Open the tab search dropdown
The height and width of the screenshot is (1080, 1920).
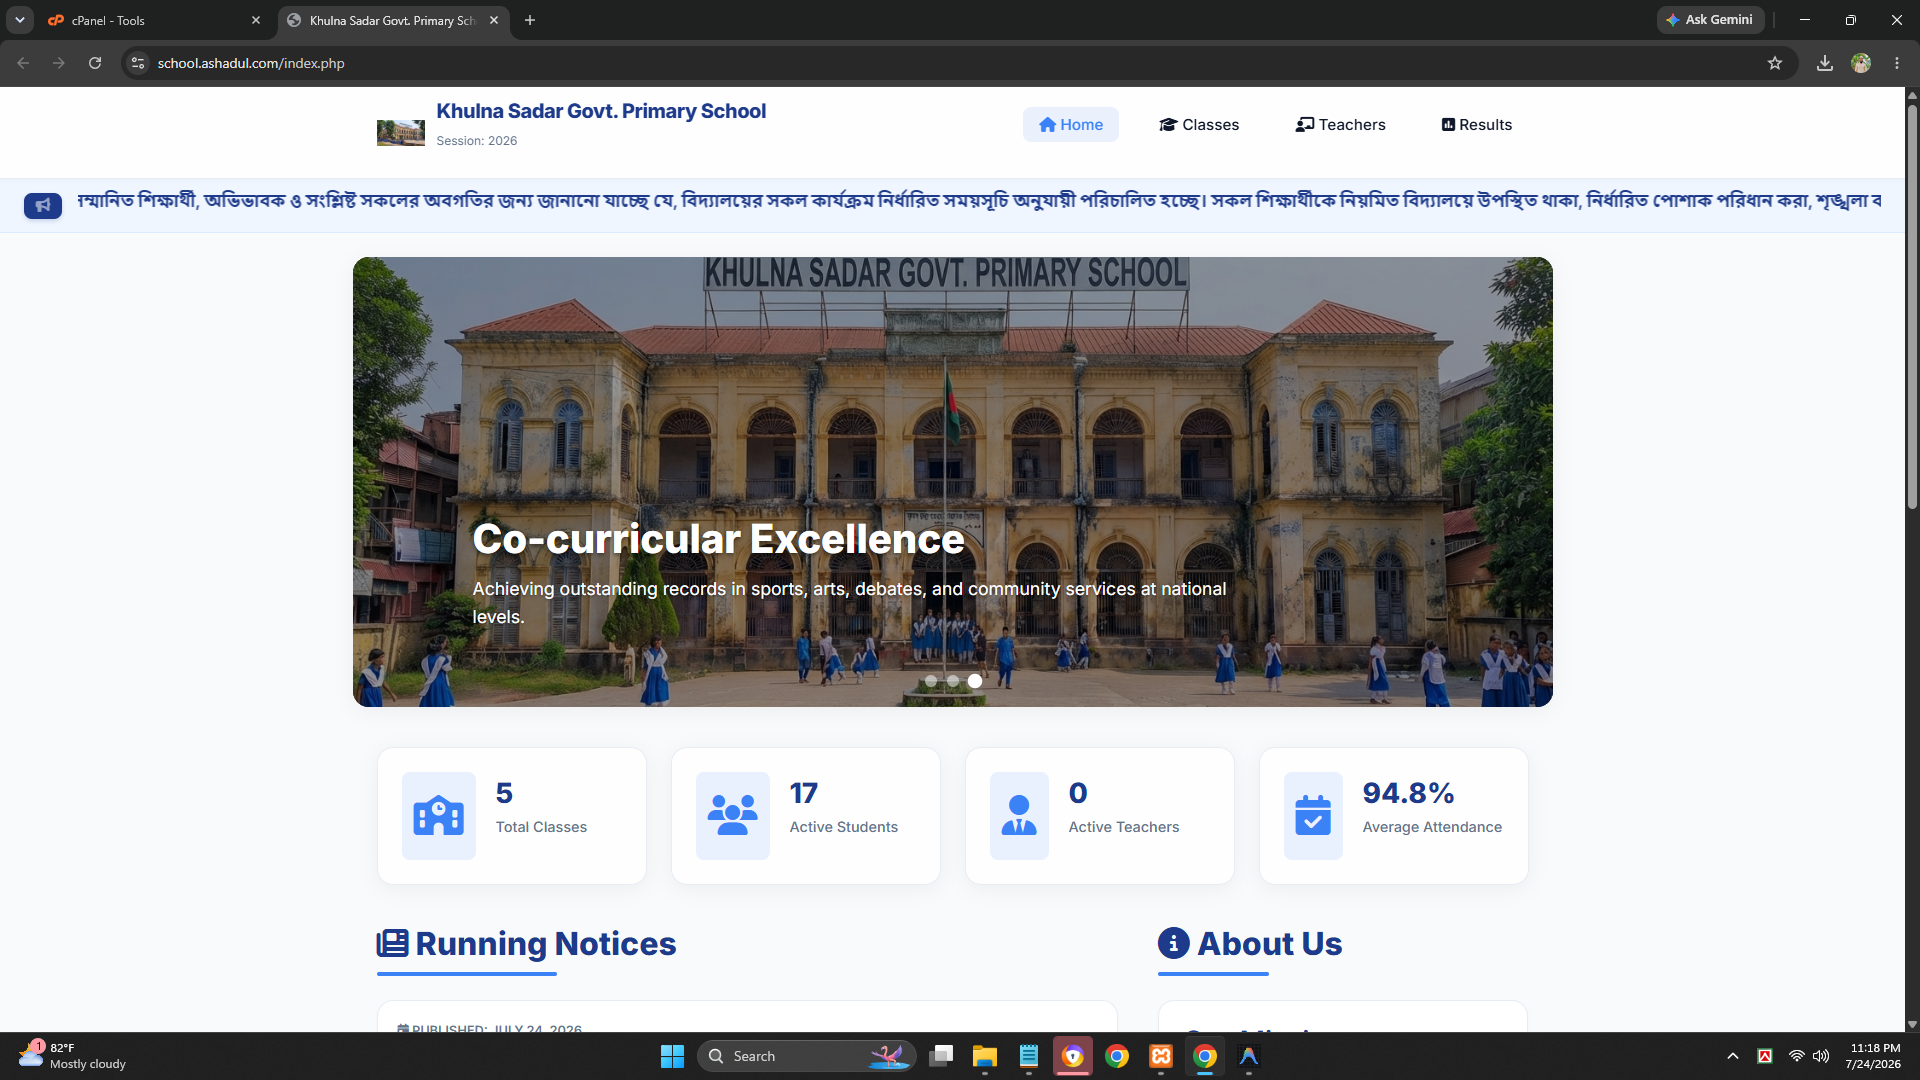click(20, 20)
